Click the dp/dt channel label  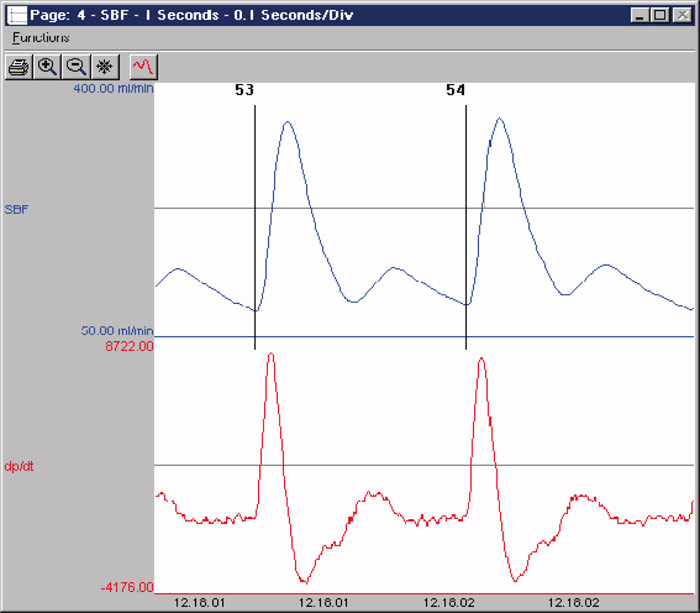point(20,465)
